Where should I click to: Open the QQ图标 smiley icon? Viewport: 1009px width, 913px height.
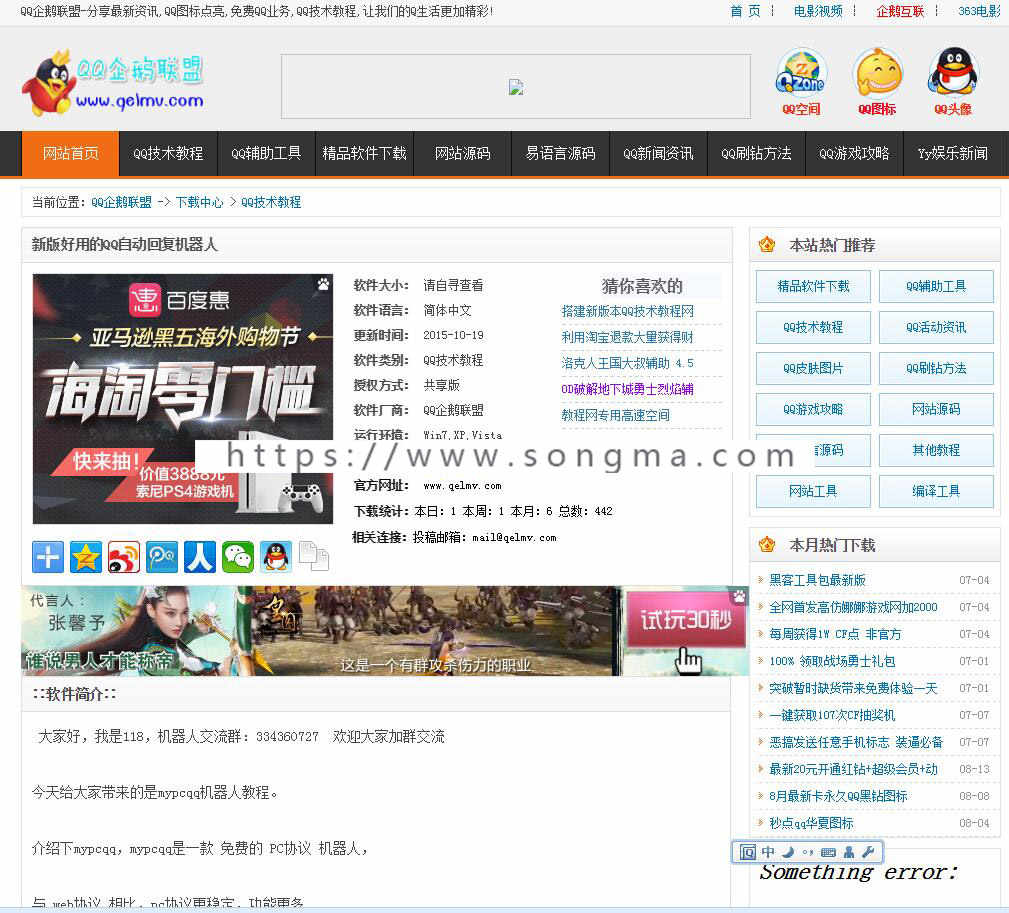[877, 81]
